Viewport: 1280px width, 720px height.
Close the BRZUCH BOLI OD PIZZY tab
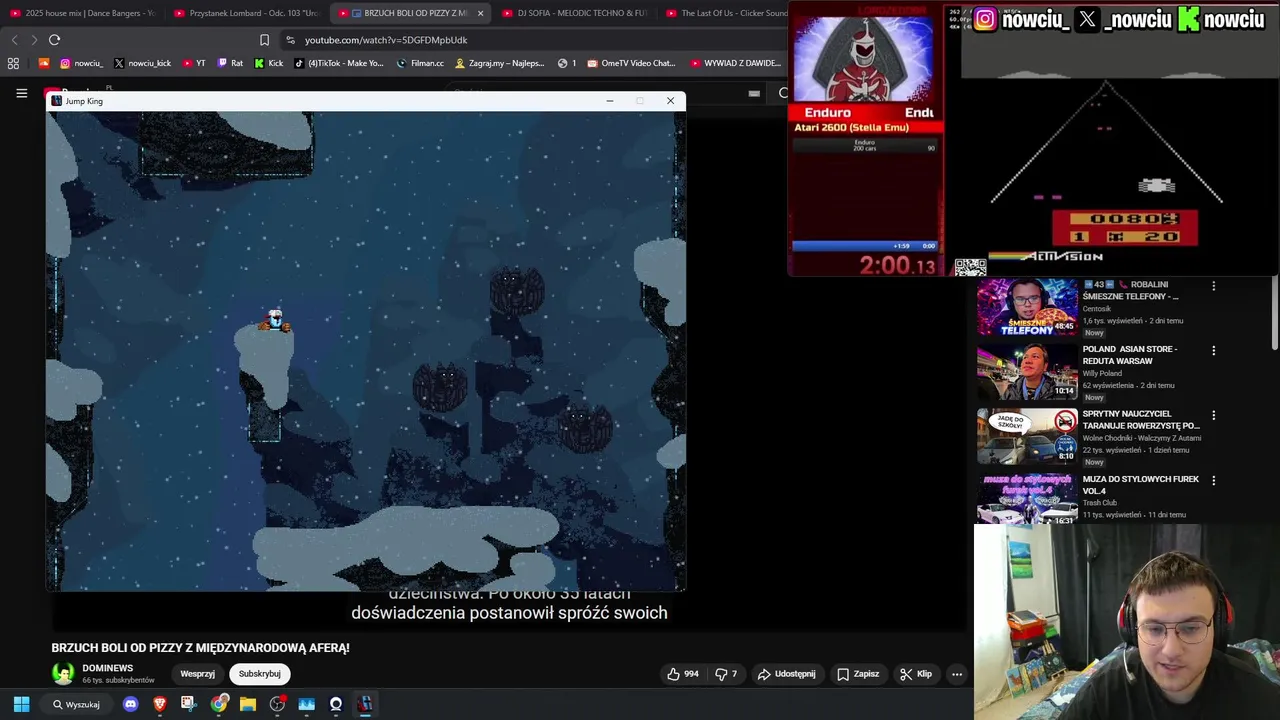pos(480,13)
